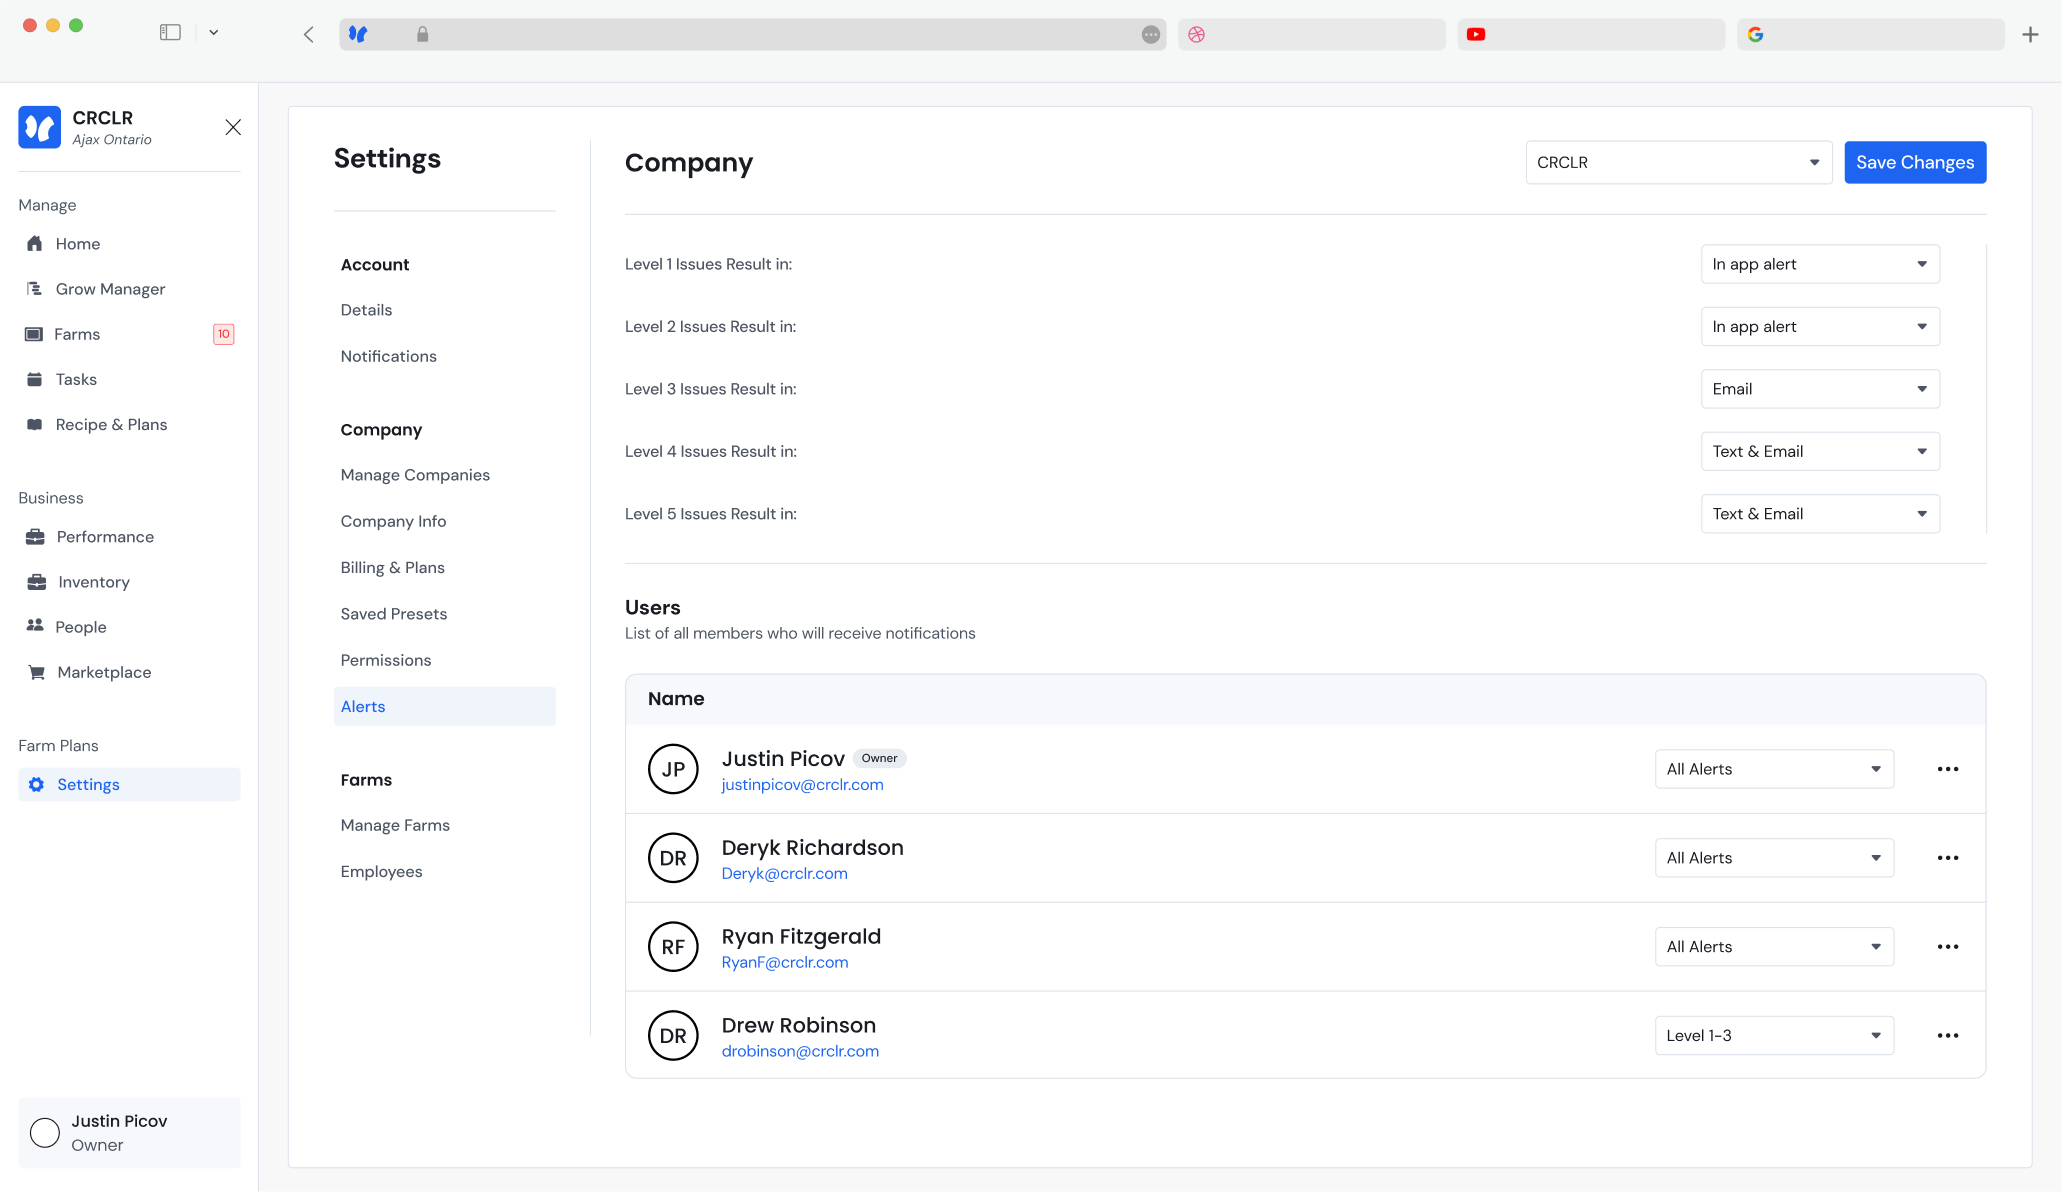Click the People group icon
Viewport: 2062px width, 1192px height.
pos(35,626)
